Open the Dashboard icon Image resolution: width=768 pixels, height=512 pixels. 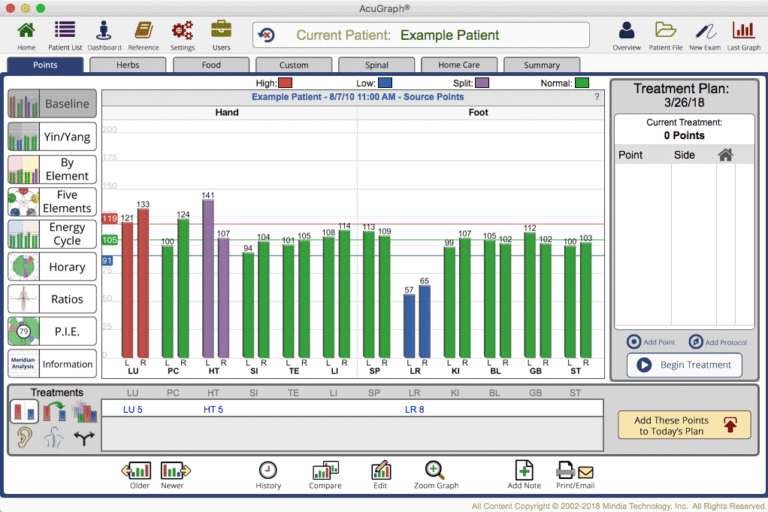coord(104,30)
